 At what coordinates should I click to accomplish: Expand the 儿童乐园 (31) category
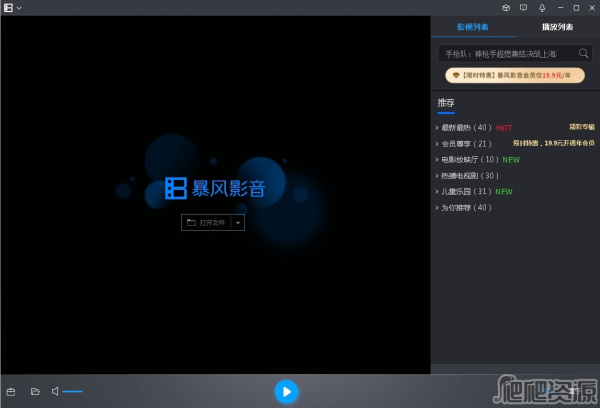pos(463,191)
